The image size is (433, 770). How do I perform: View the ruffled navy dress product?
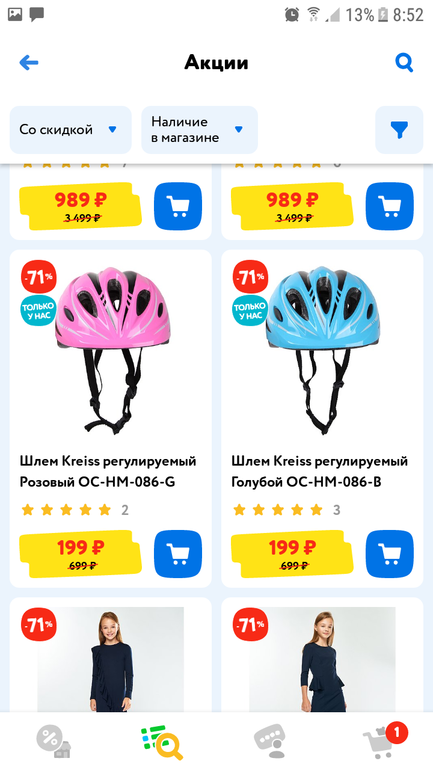click(110, 659)
